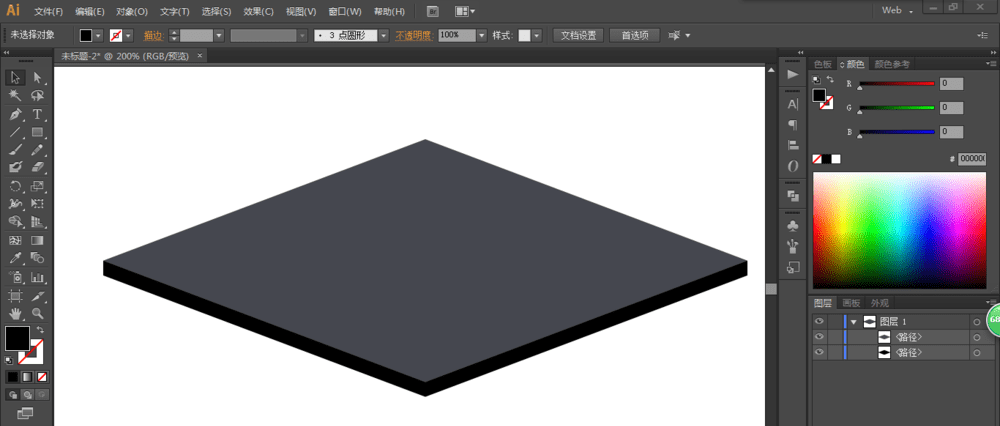The width and height of the screenshot is (1000, 426).
Task: Choose the Direct Selection tool
Action: [x=37, y=77]
